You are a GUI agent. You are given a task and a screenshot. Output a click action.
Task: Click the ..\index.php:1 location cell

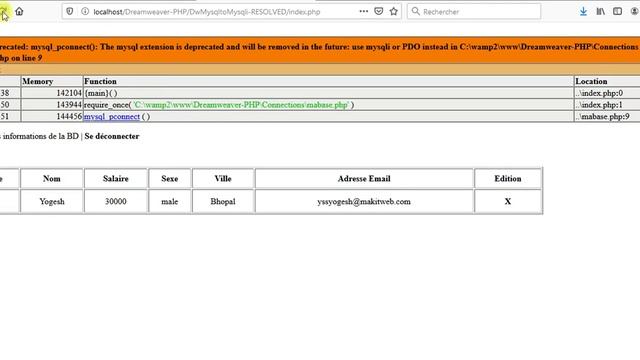[607, 105]
